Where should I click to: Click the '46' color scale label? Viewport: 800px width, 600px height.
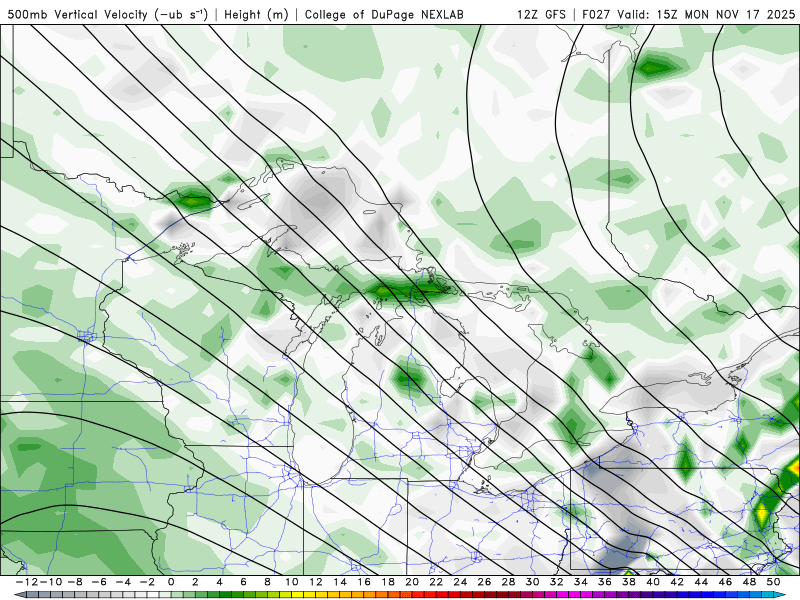pos(725,582)
